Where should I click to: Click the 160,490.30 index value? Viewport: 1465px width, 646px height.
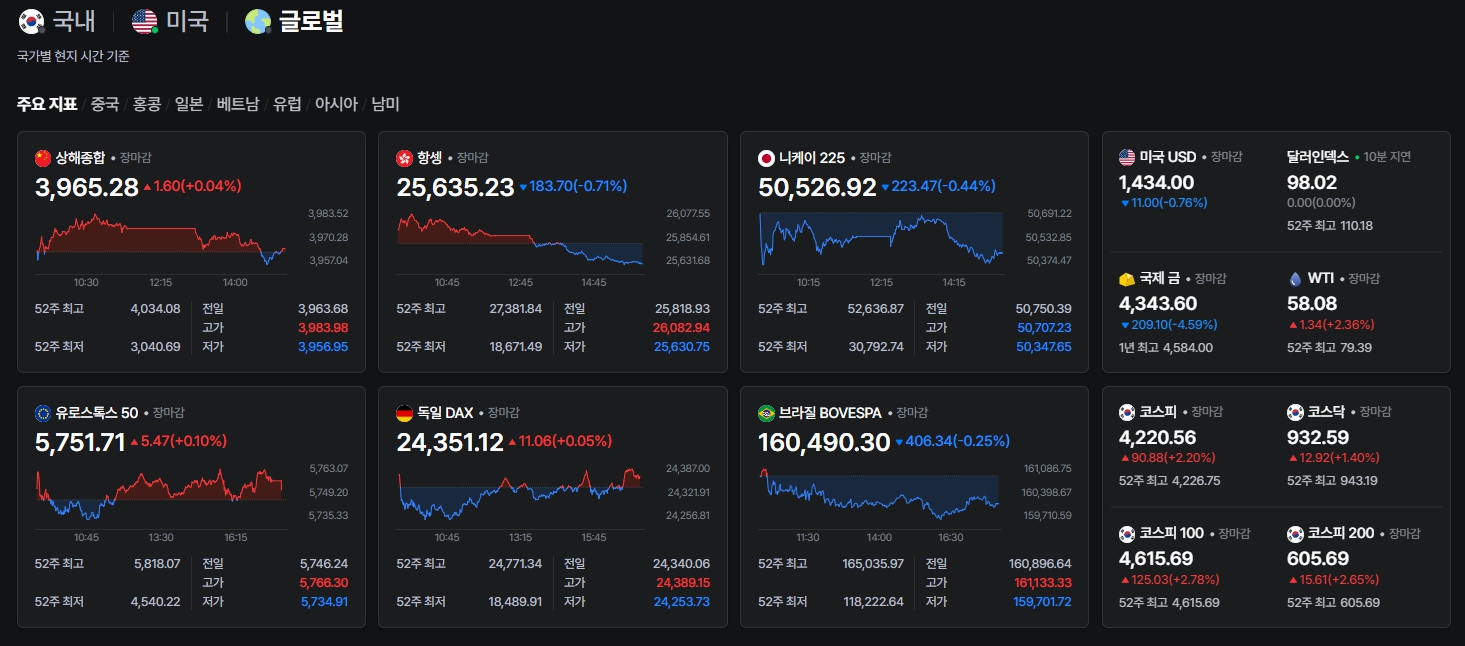tap(825, 442)
